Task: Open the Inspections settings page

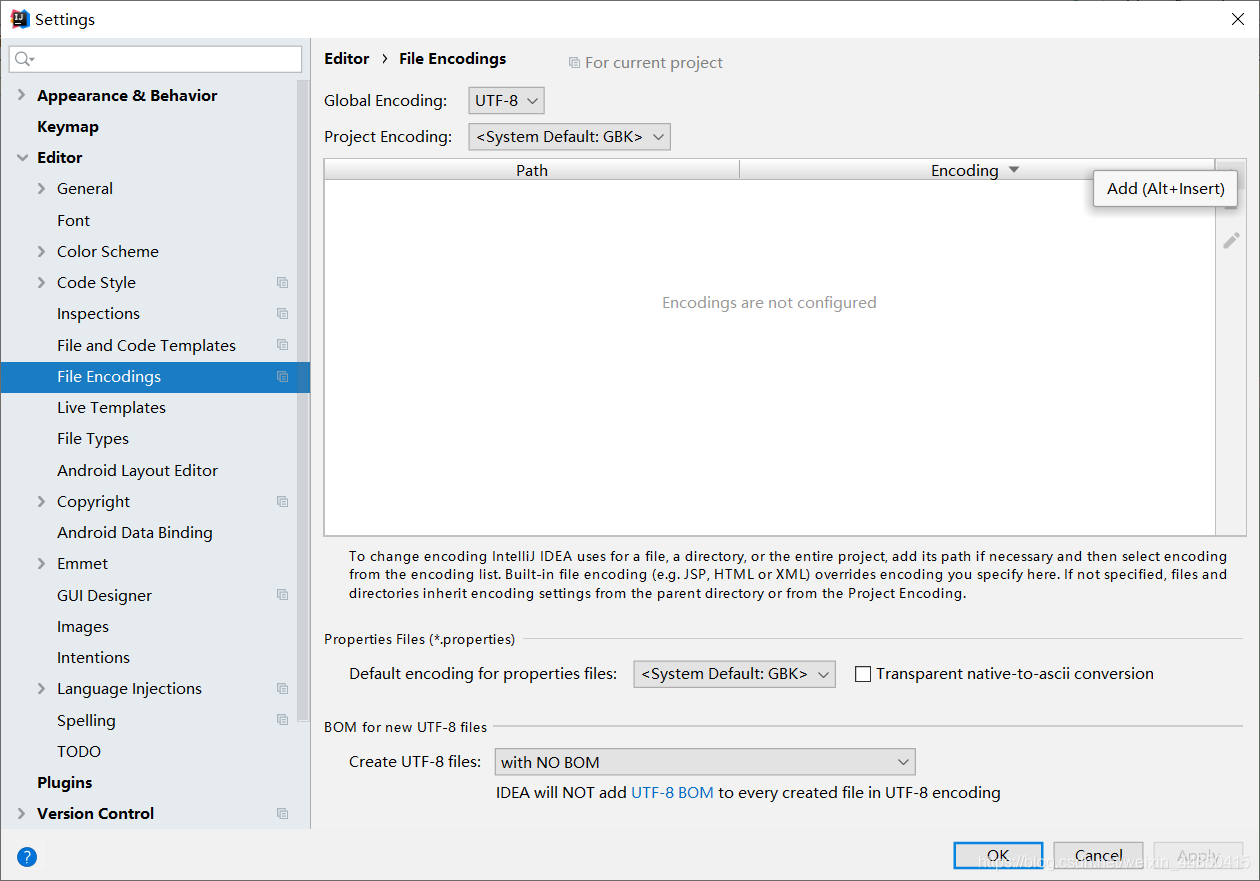Action: coord(98,314)
